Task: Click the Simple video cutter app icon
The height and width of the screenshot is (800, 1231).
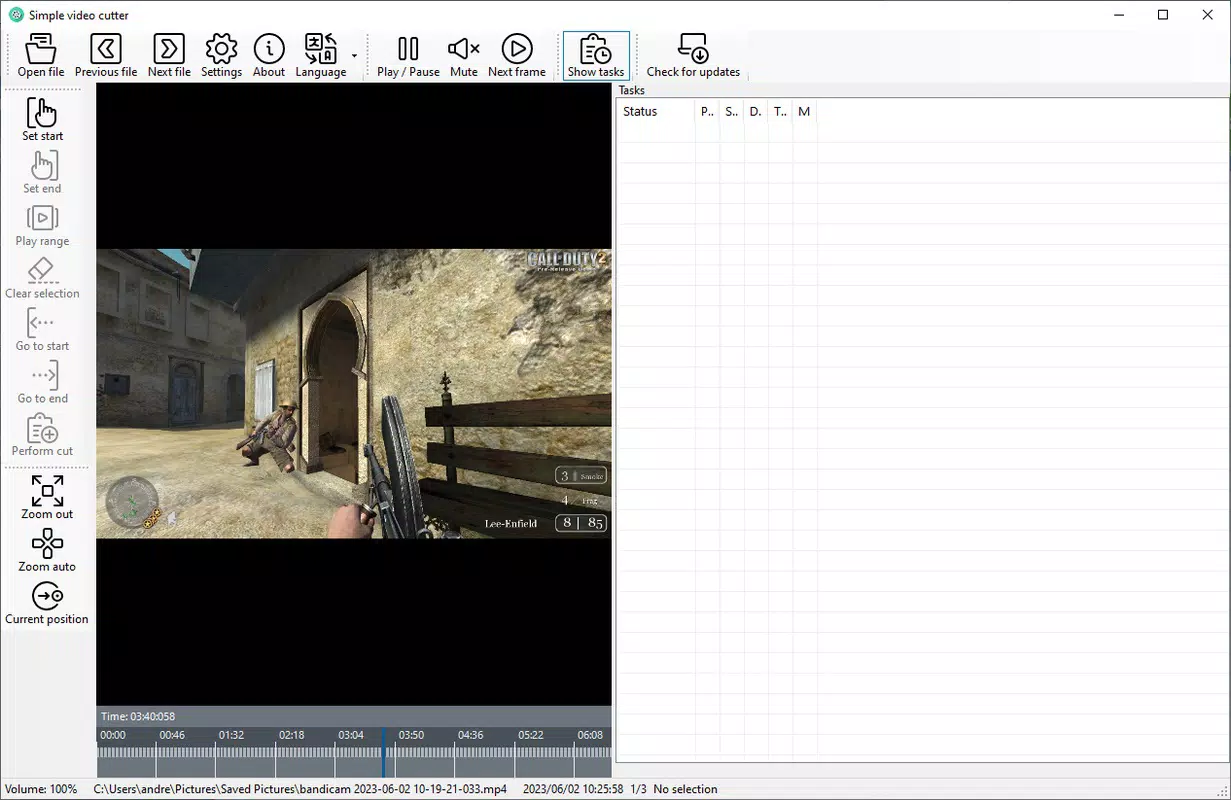Action: pyautogui.click(x=16, y=15)
